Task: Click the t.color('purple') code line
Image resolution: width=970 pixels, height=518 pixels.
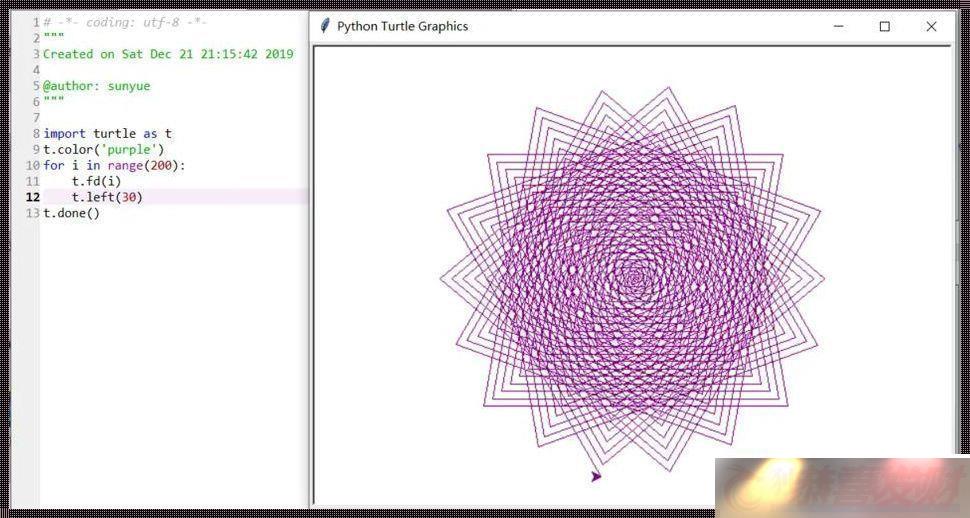Action: click(104, 150)
